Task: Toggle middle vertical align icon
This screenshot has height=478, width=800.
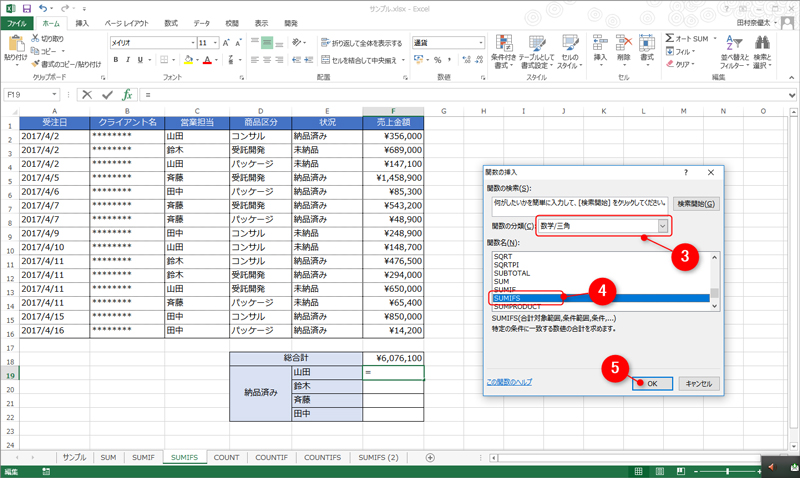Action: coord(267,43)
